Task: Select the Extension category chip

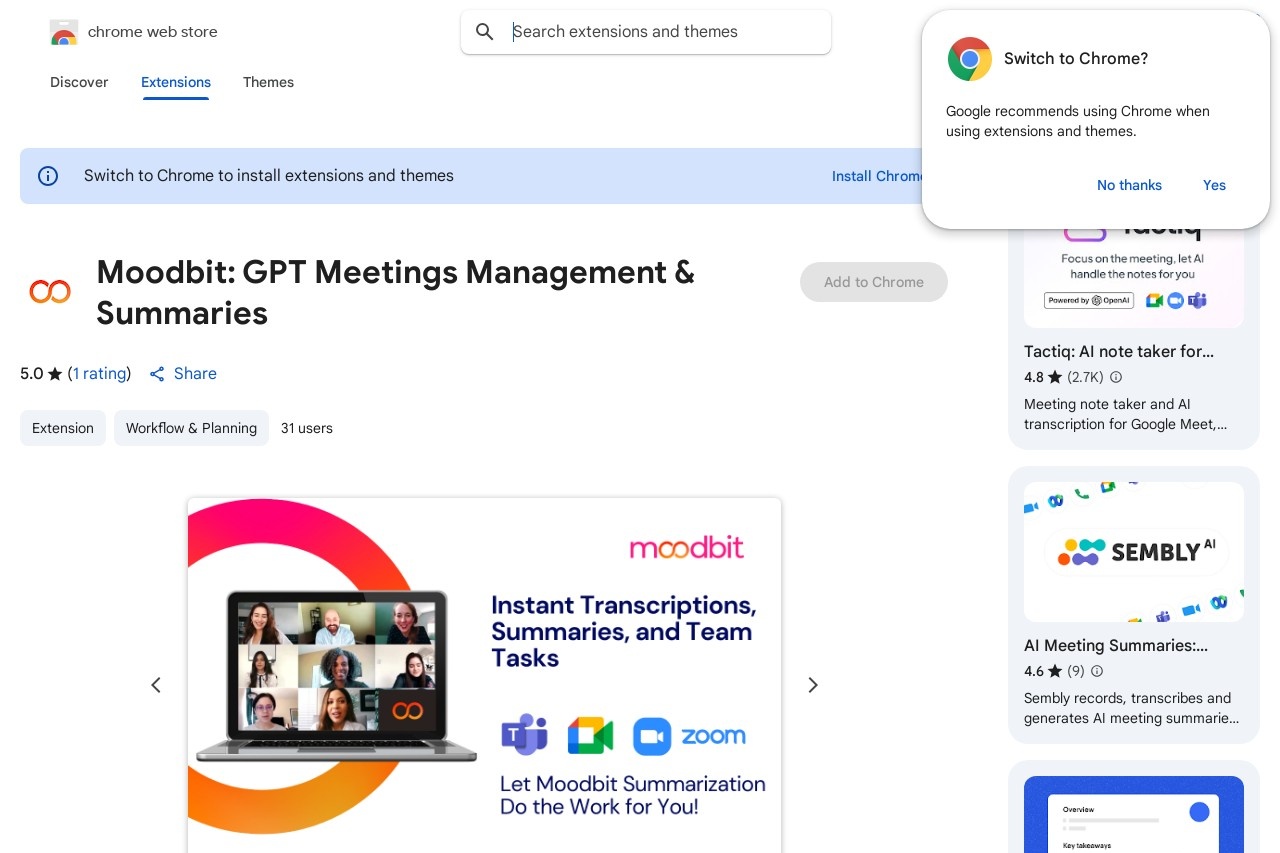Action: 63,428
